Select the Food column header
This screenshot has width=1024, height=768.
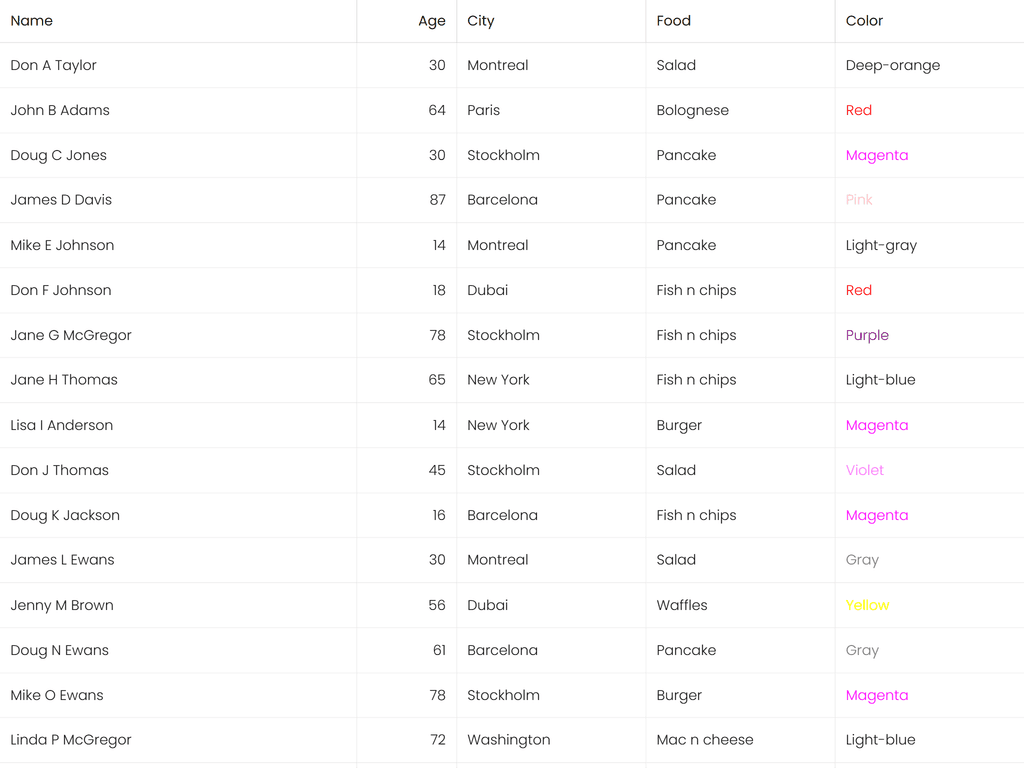click(x=674, y=21)
